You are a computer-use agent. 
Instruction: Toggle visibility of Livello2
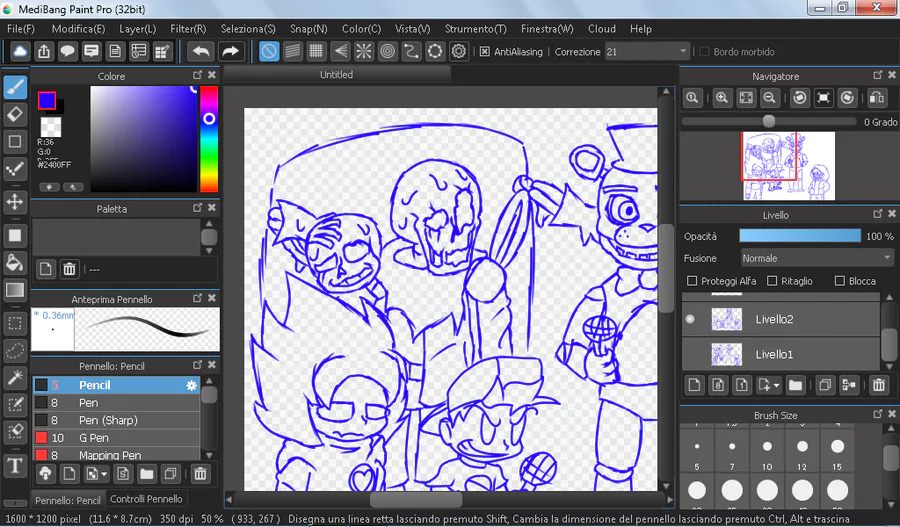coord(690,319)
